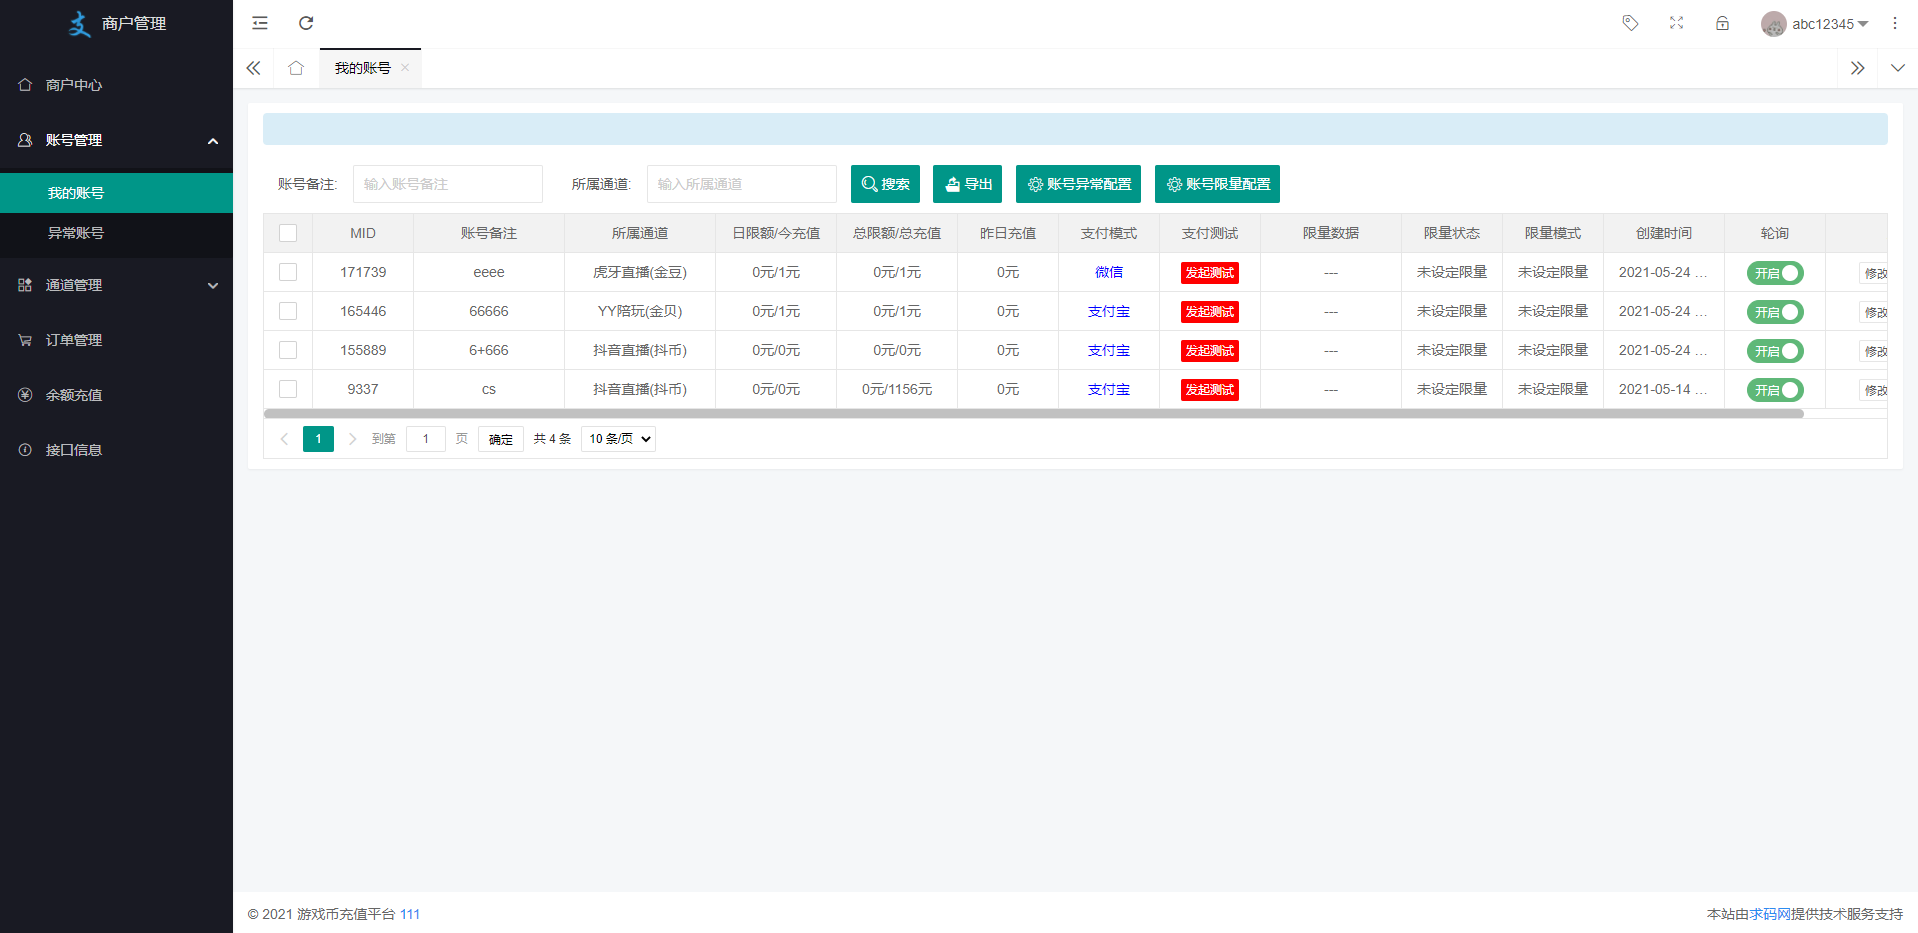Enter fullscreen using the expand icon
Viewport: 1918px width, 933px height.
[x=1676, y=23]
